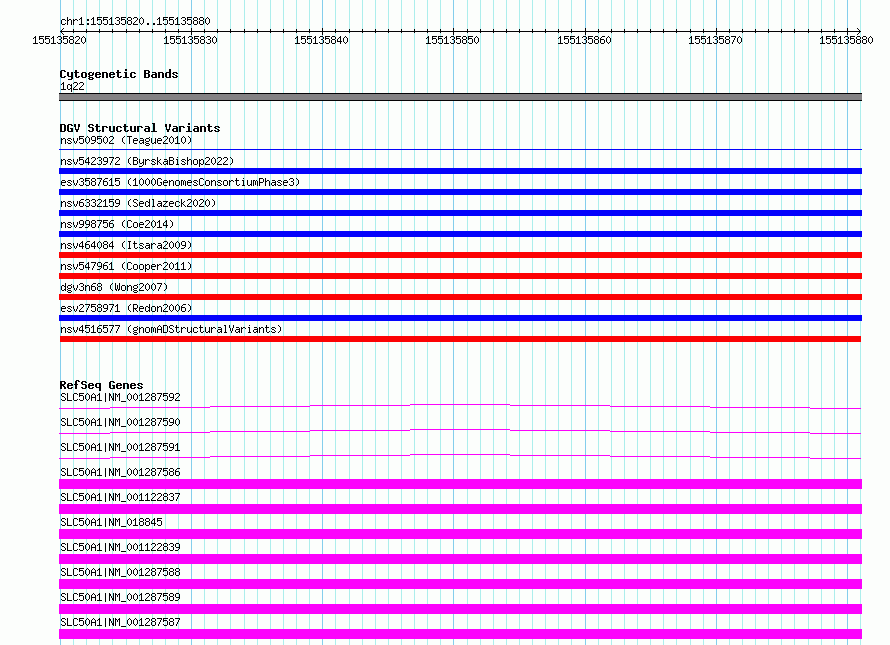Click blue bar under esv3587615
The width and height of the screenshot is (890, 645).
pyautogui.click(x=460, y=192)
